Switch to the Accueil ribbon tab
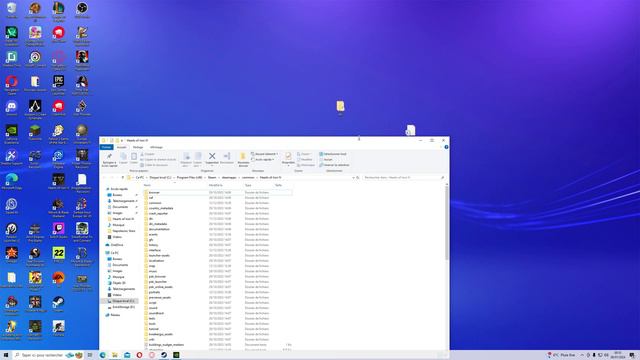This screenshot has width=640, height=360. 122,147
